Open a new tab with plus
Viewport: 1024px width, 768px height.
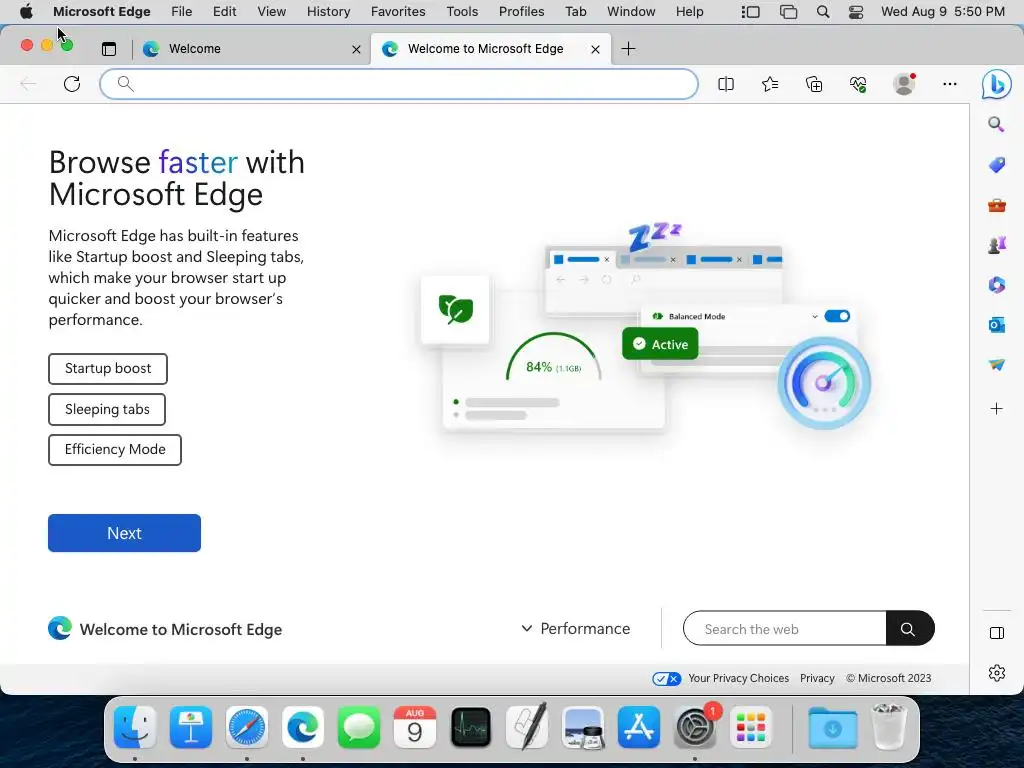pos(628,49)
